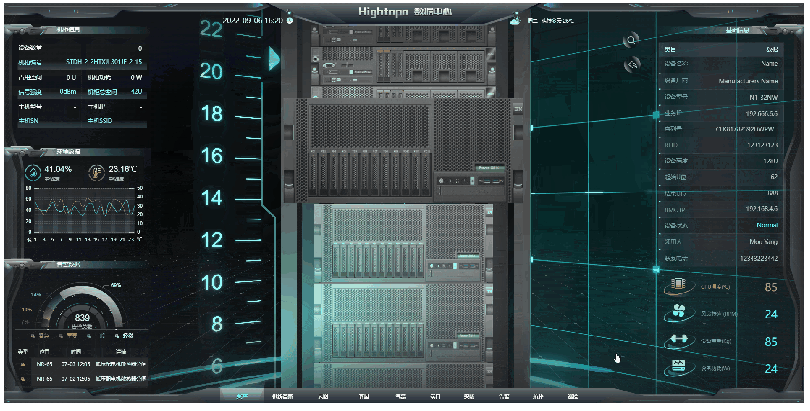
Task: Open the last tab in bottom navigation bar
Action: pyautogui.click(x=572, y=397)
